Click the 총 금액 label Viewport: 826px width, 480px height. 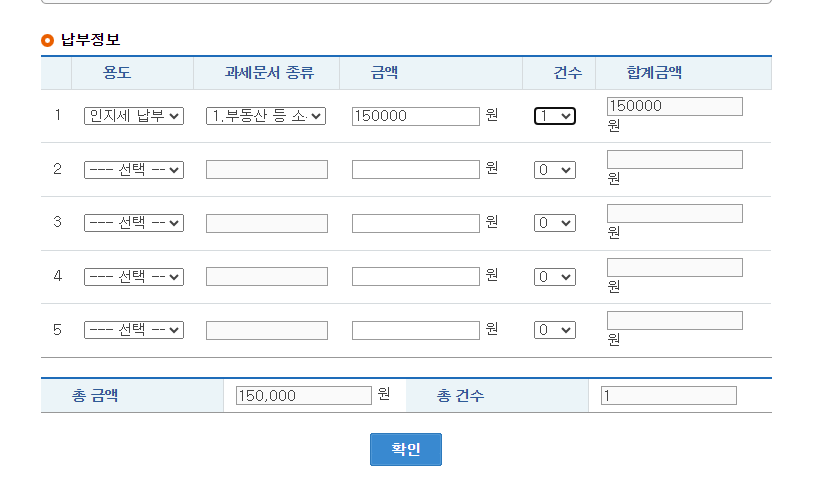[x=95, y=395]
